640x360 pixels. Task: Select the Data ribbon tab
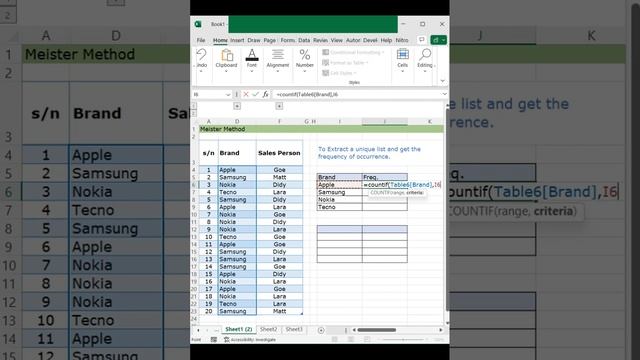point(304,40)
